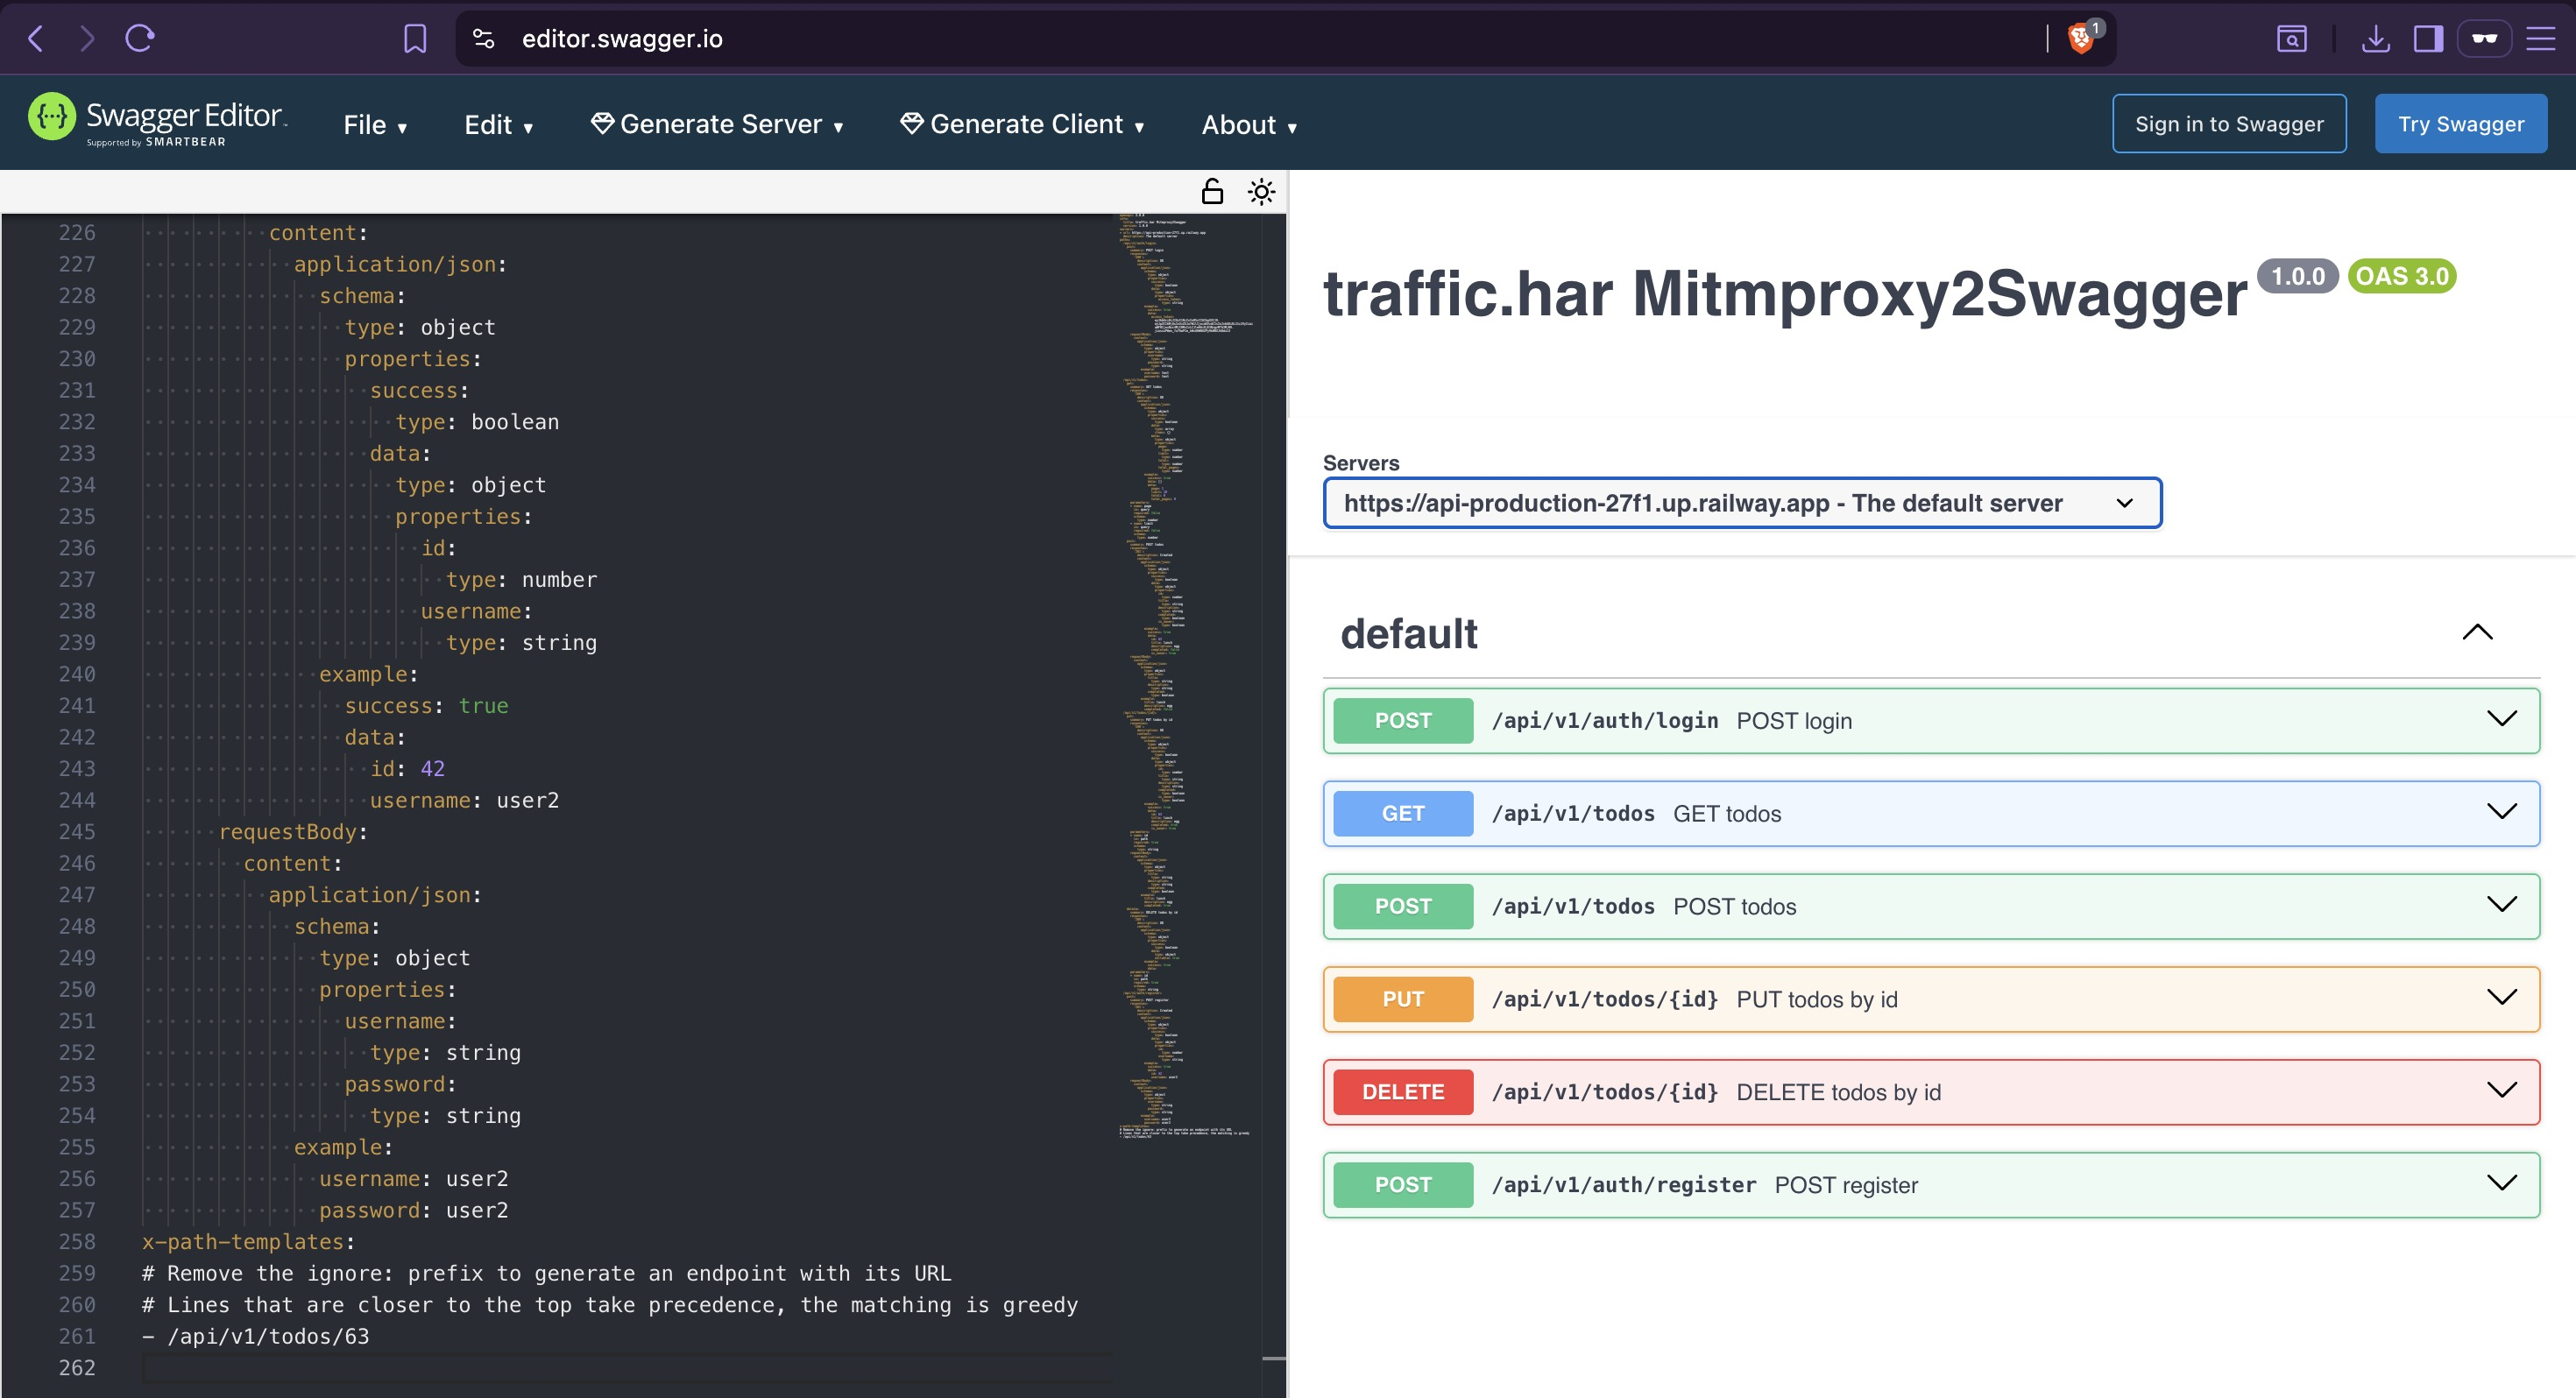The width and height of the screenshot is (2576, 1398).
Task: Click the /api/v1/auth/login path link
Action: point(1604,721)
